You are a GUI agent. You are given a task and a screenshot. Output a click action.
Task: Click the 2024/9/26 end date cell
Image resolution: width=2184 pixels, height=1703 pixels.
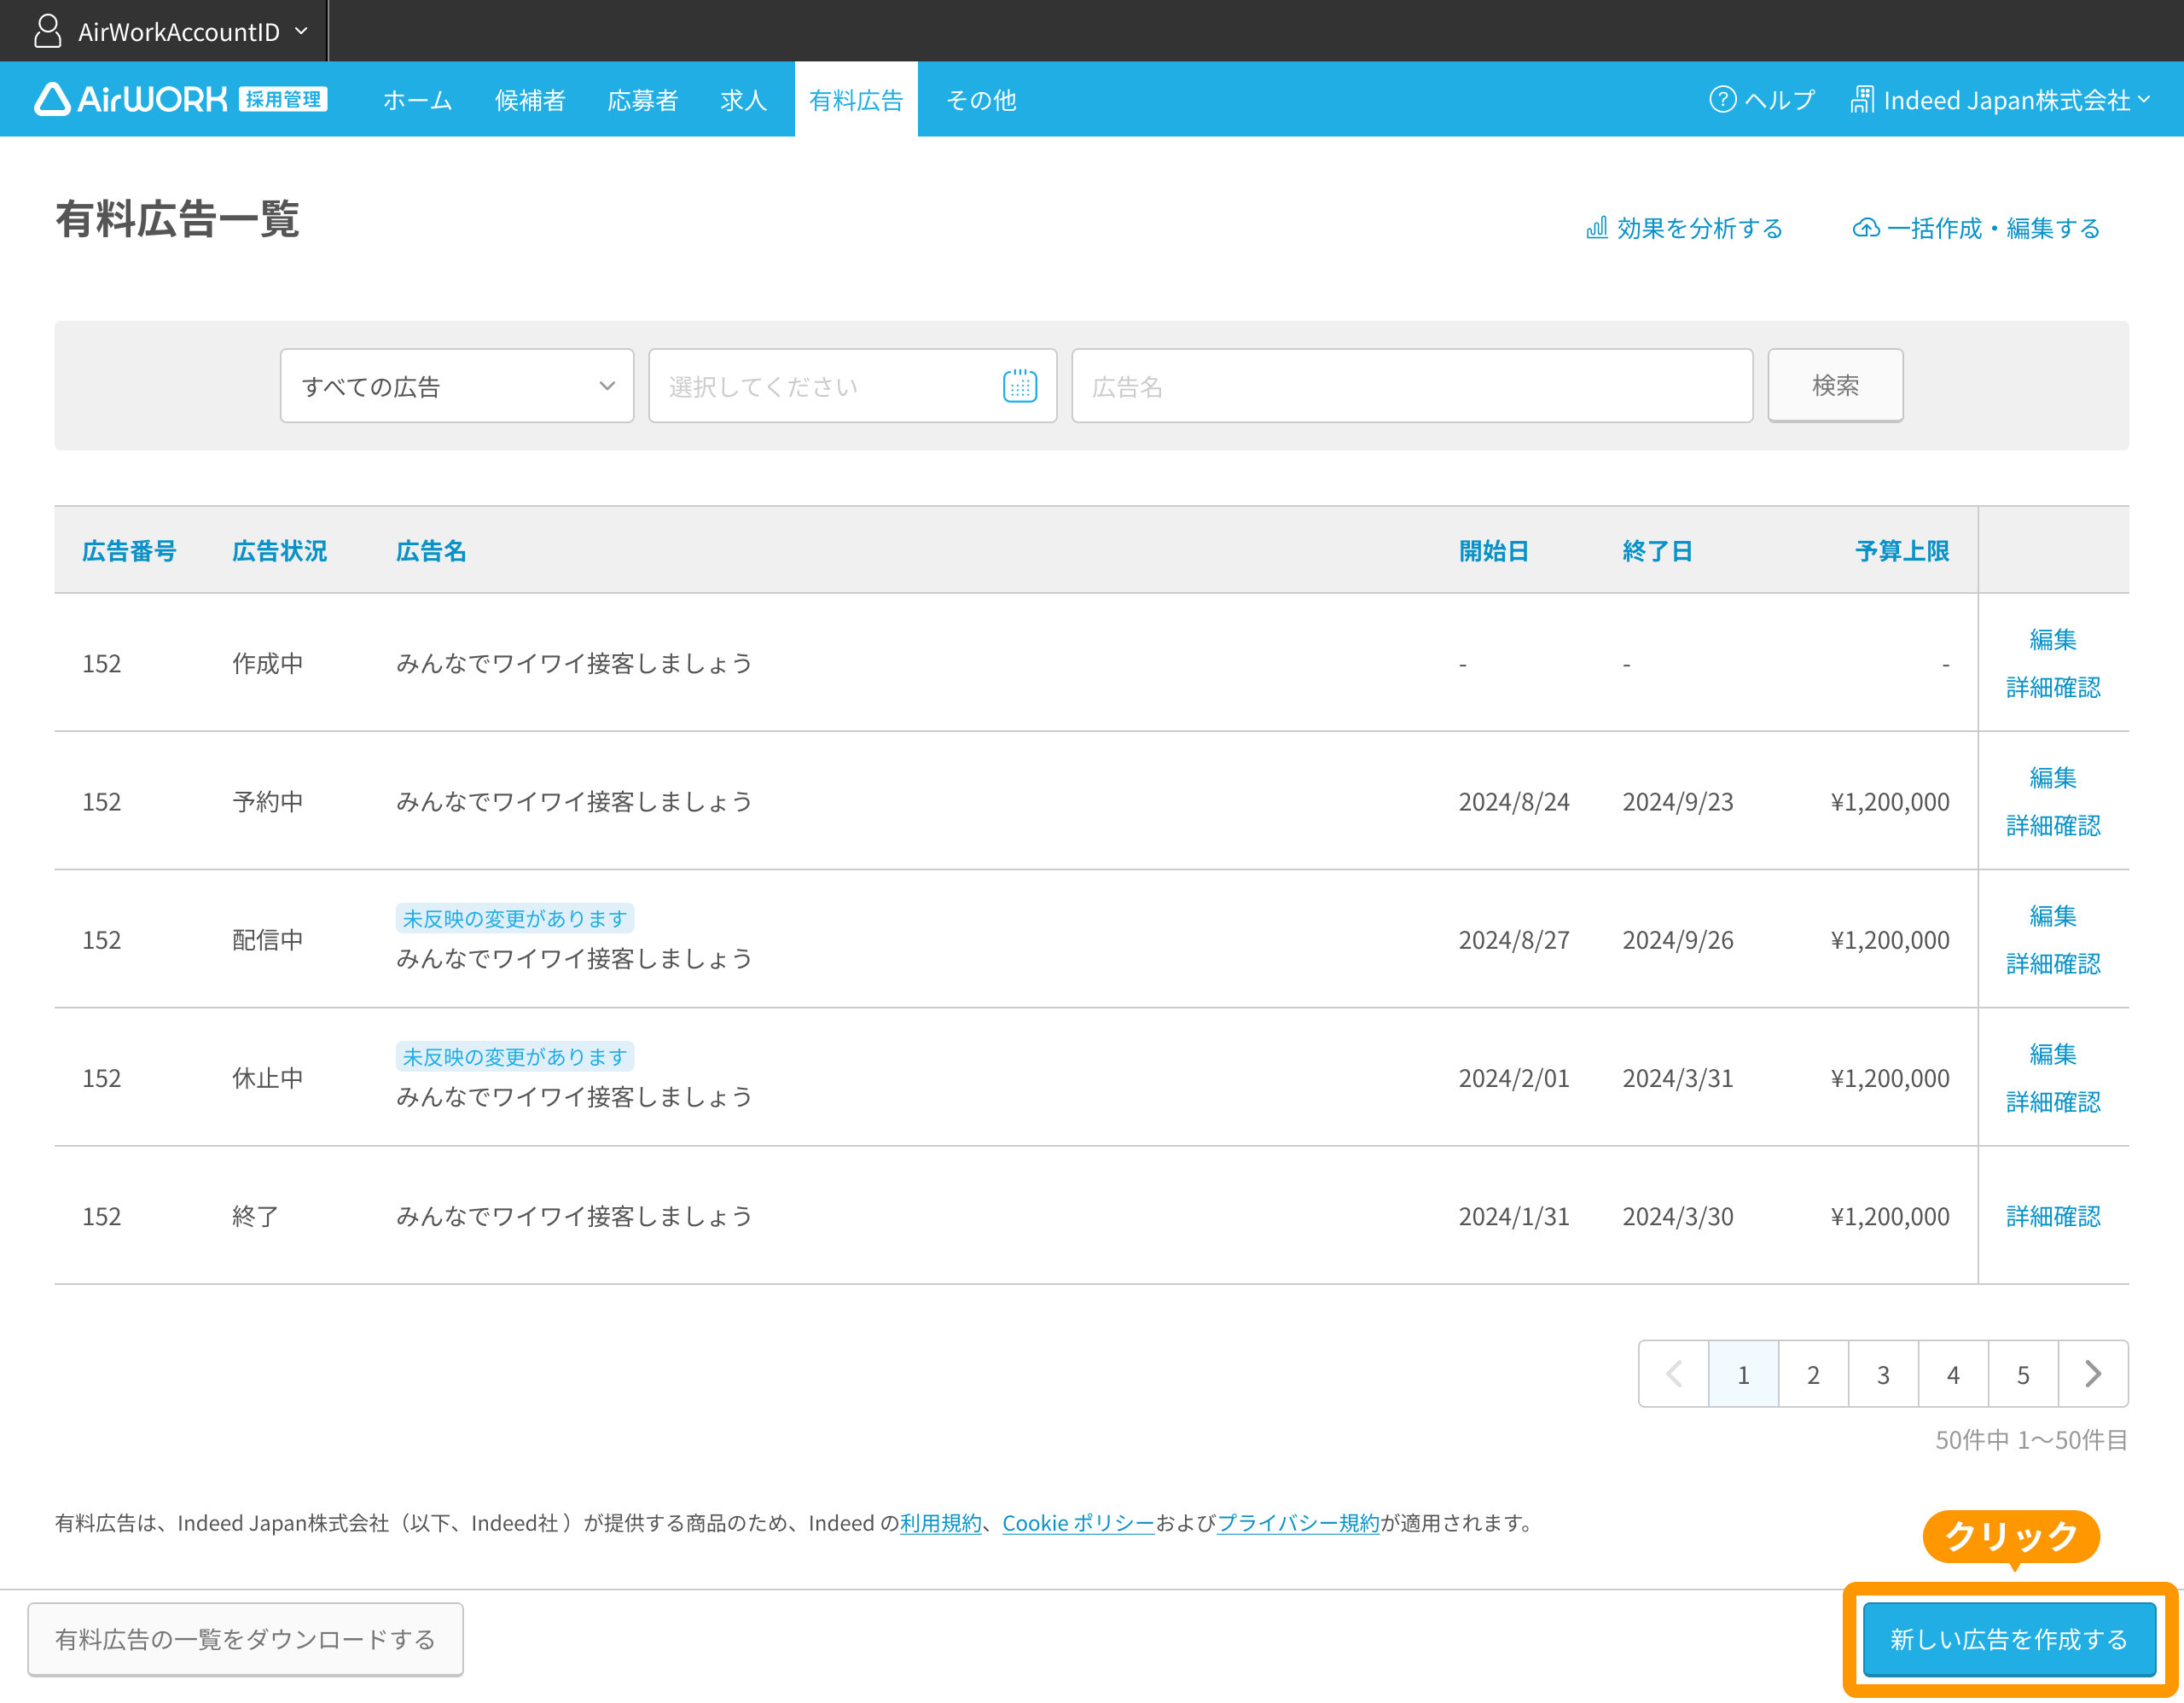[x=1677, y=939]
